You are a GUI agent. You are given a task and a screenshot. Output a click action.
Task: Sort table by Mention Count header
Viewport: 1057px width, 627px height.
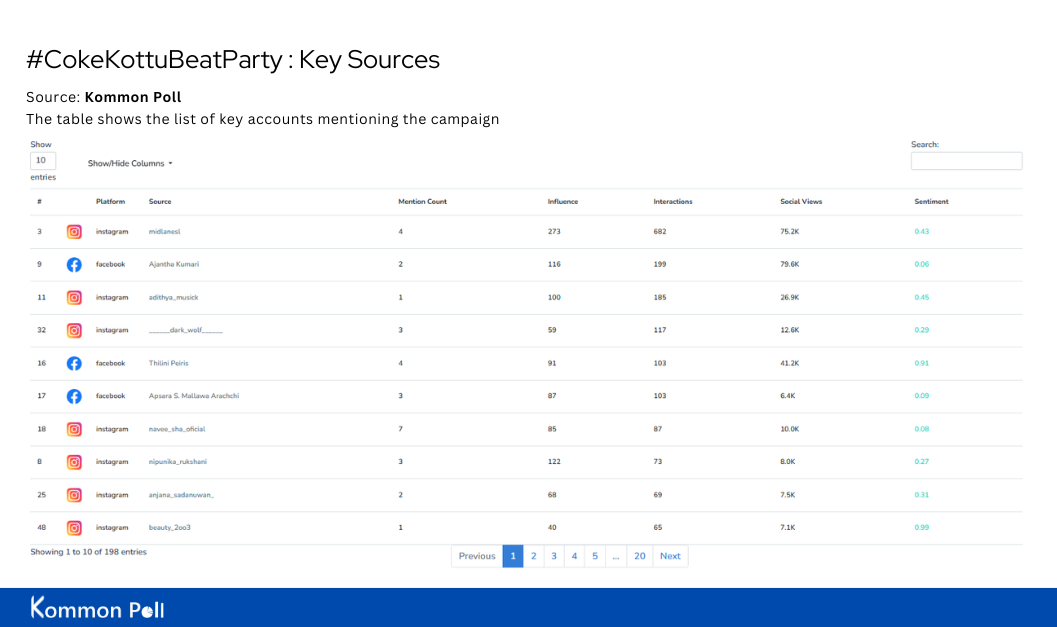click(x=422, y=202)
